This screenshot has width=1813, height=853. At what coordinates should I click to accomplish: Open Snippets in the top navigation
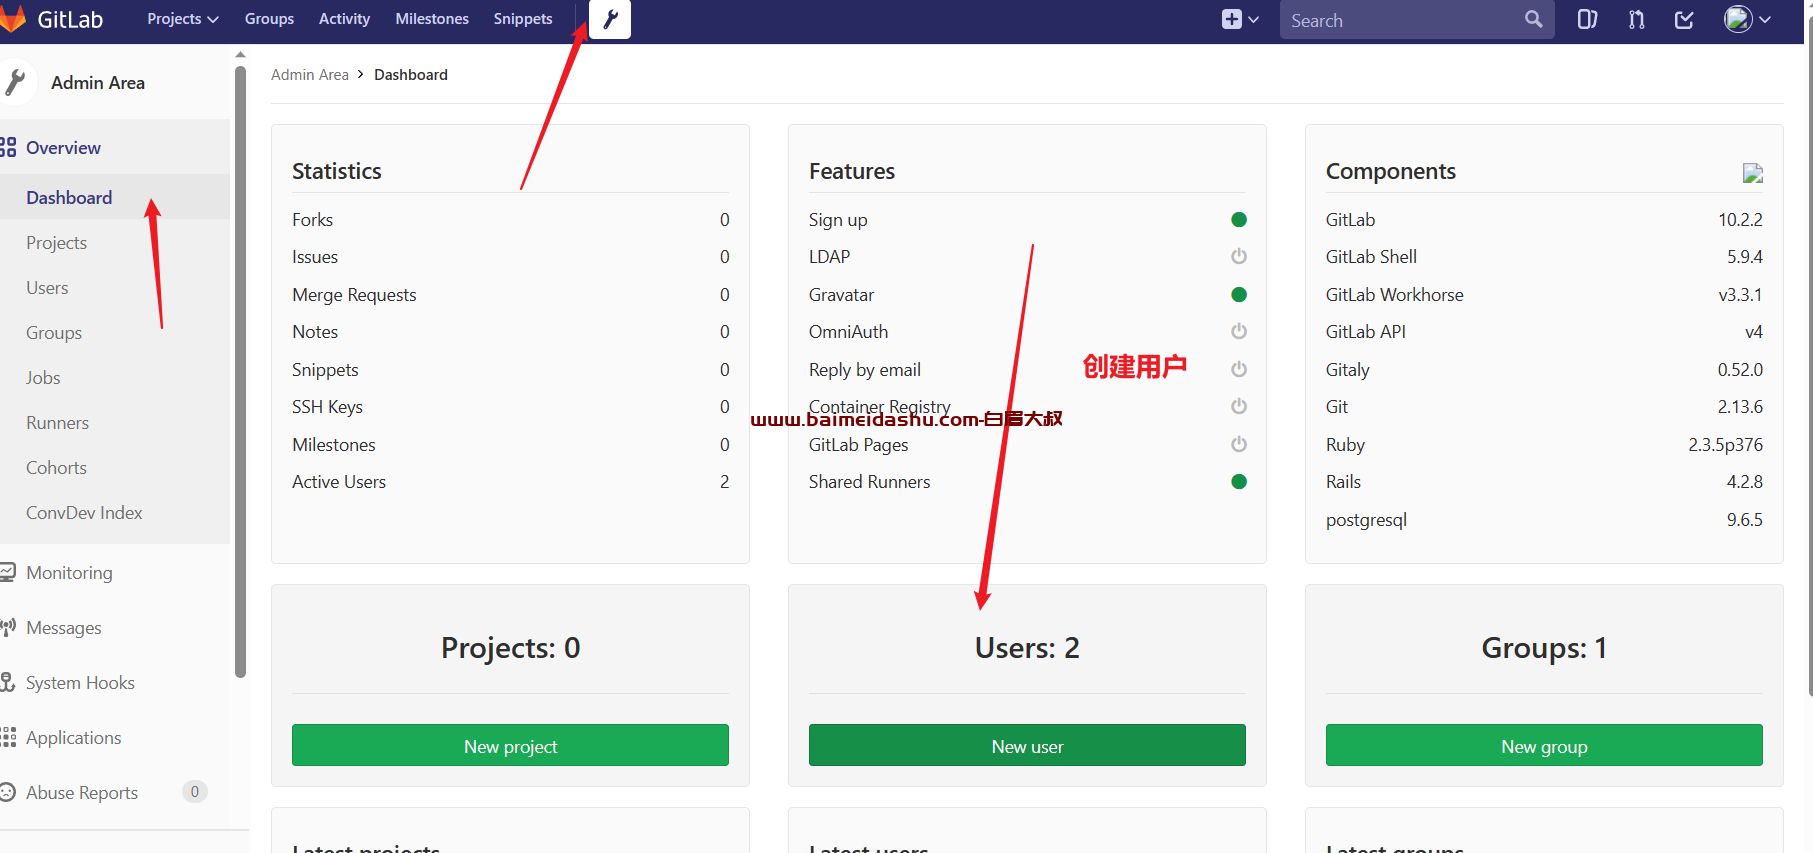pos(523,19)
